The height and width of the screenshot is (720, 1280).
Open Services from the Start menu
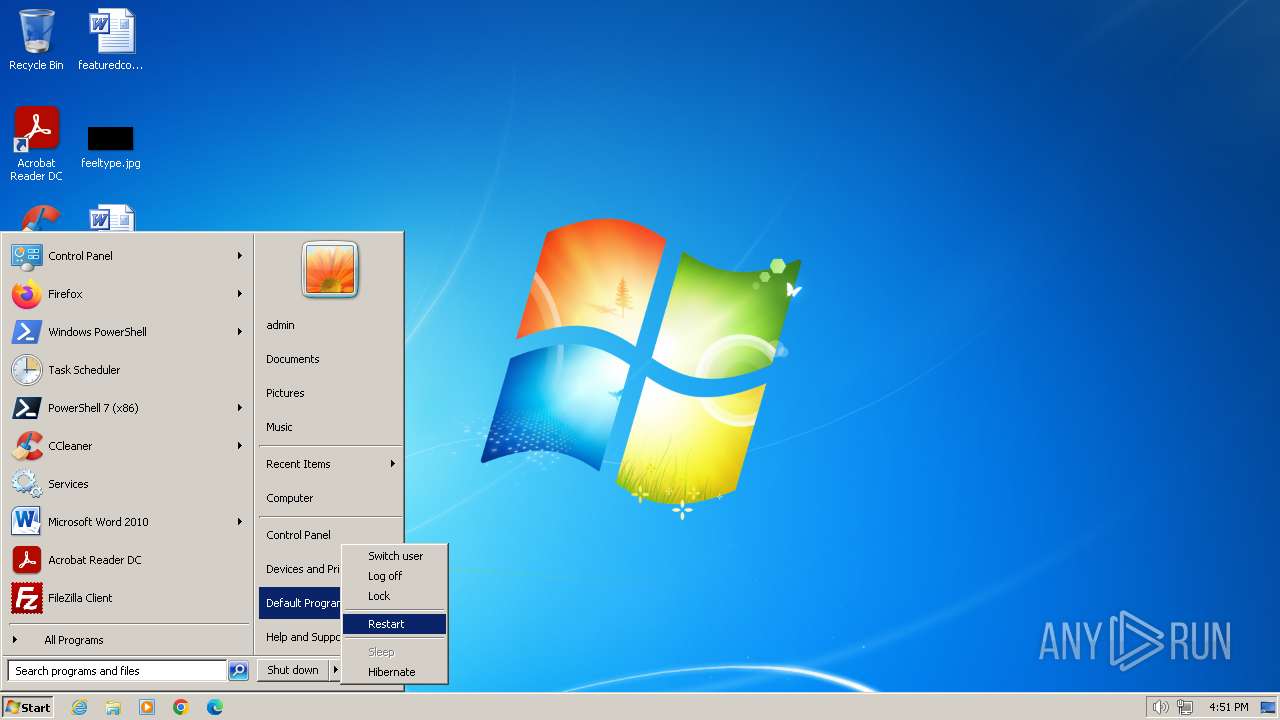[127, 484]
